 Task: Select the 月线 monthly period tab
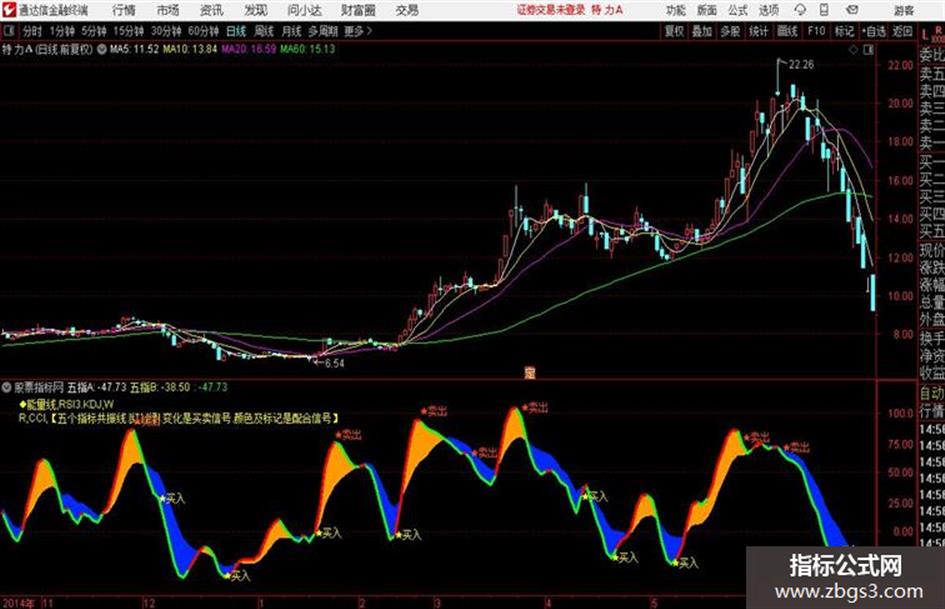point(292,31)
